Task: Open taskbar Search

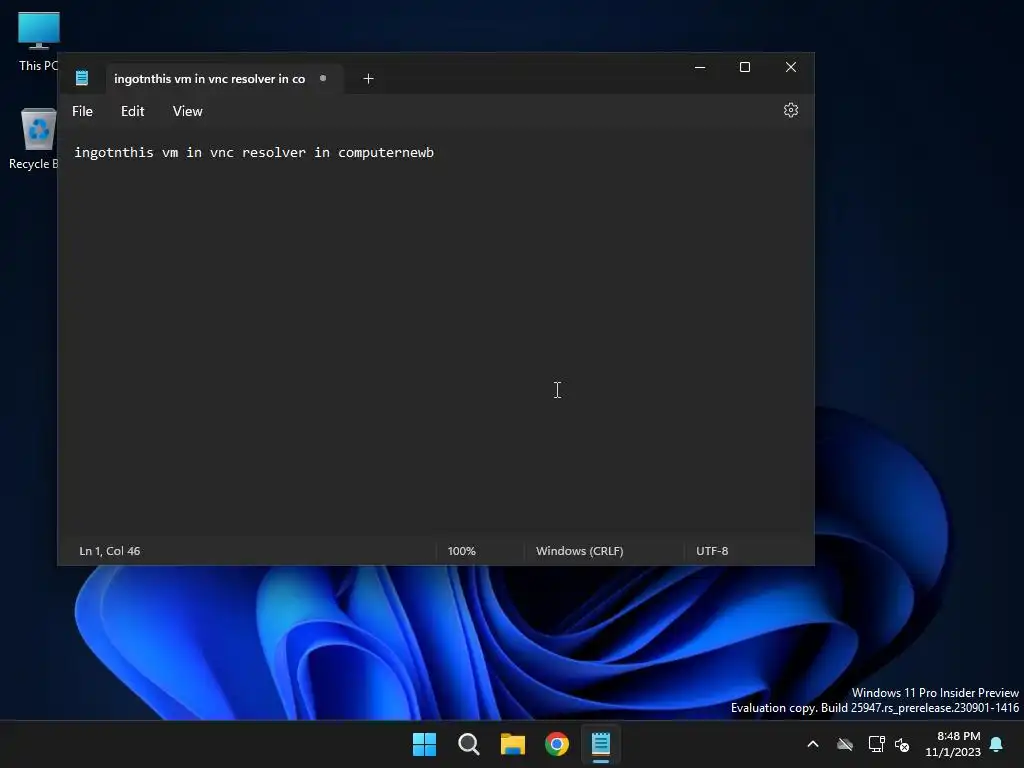Action: click(469, 744)
